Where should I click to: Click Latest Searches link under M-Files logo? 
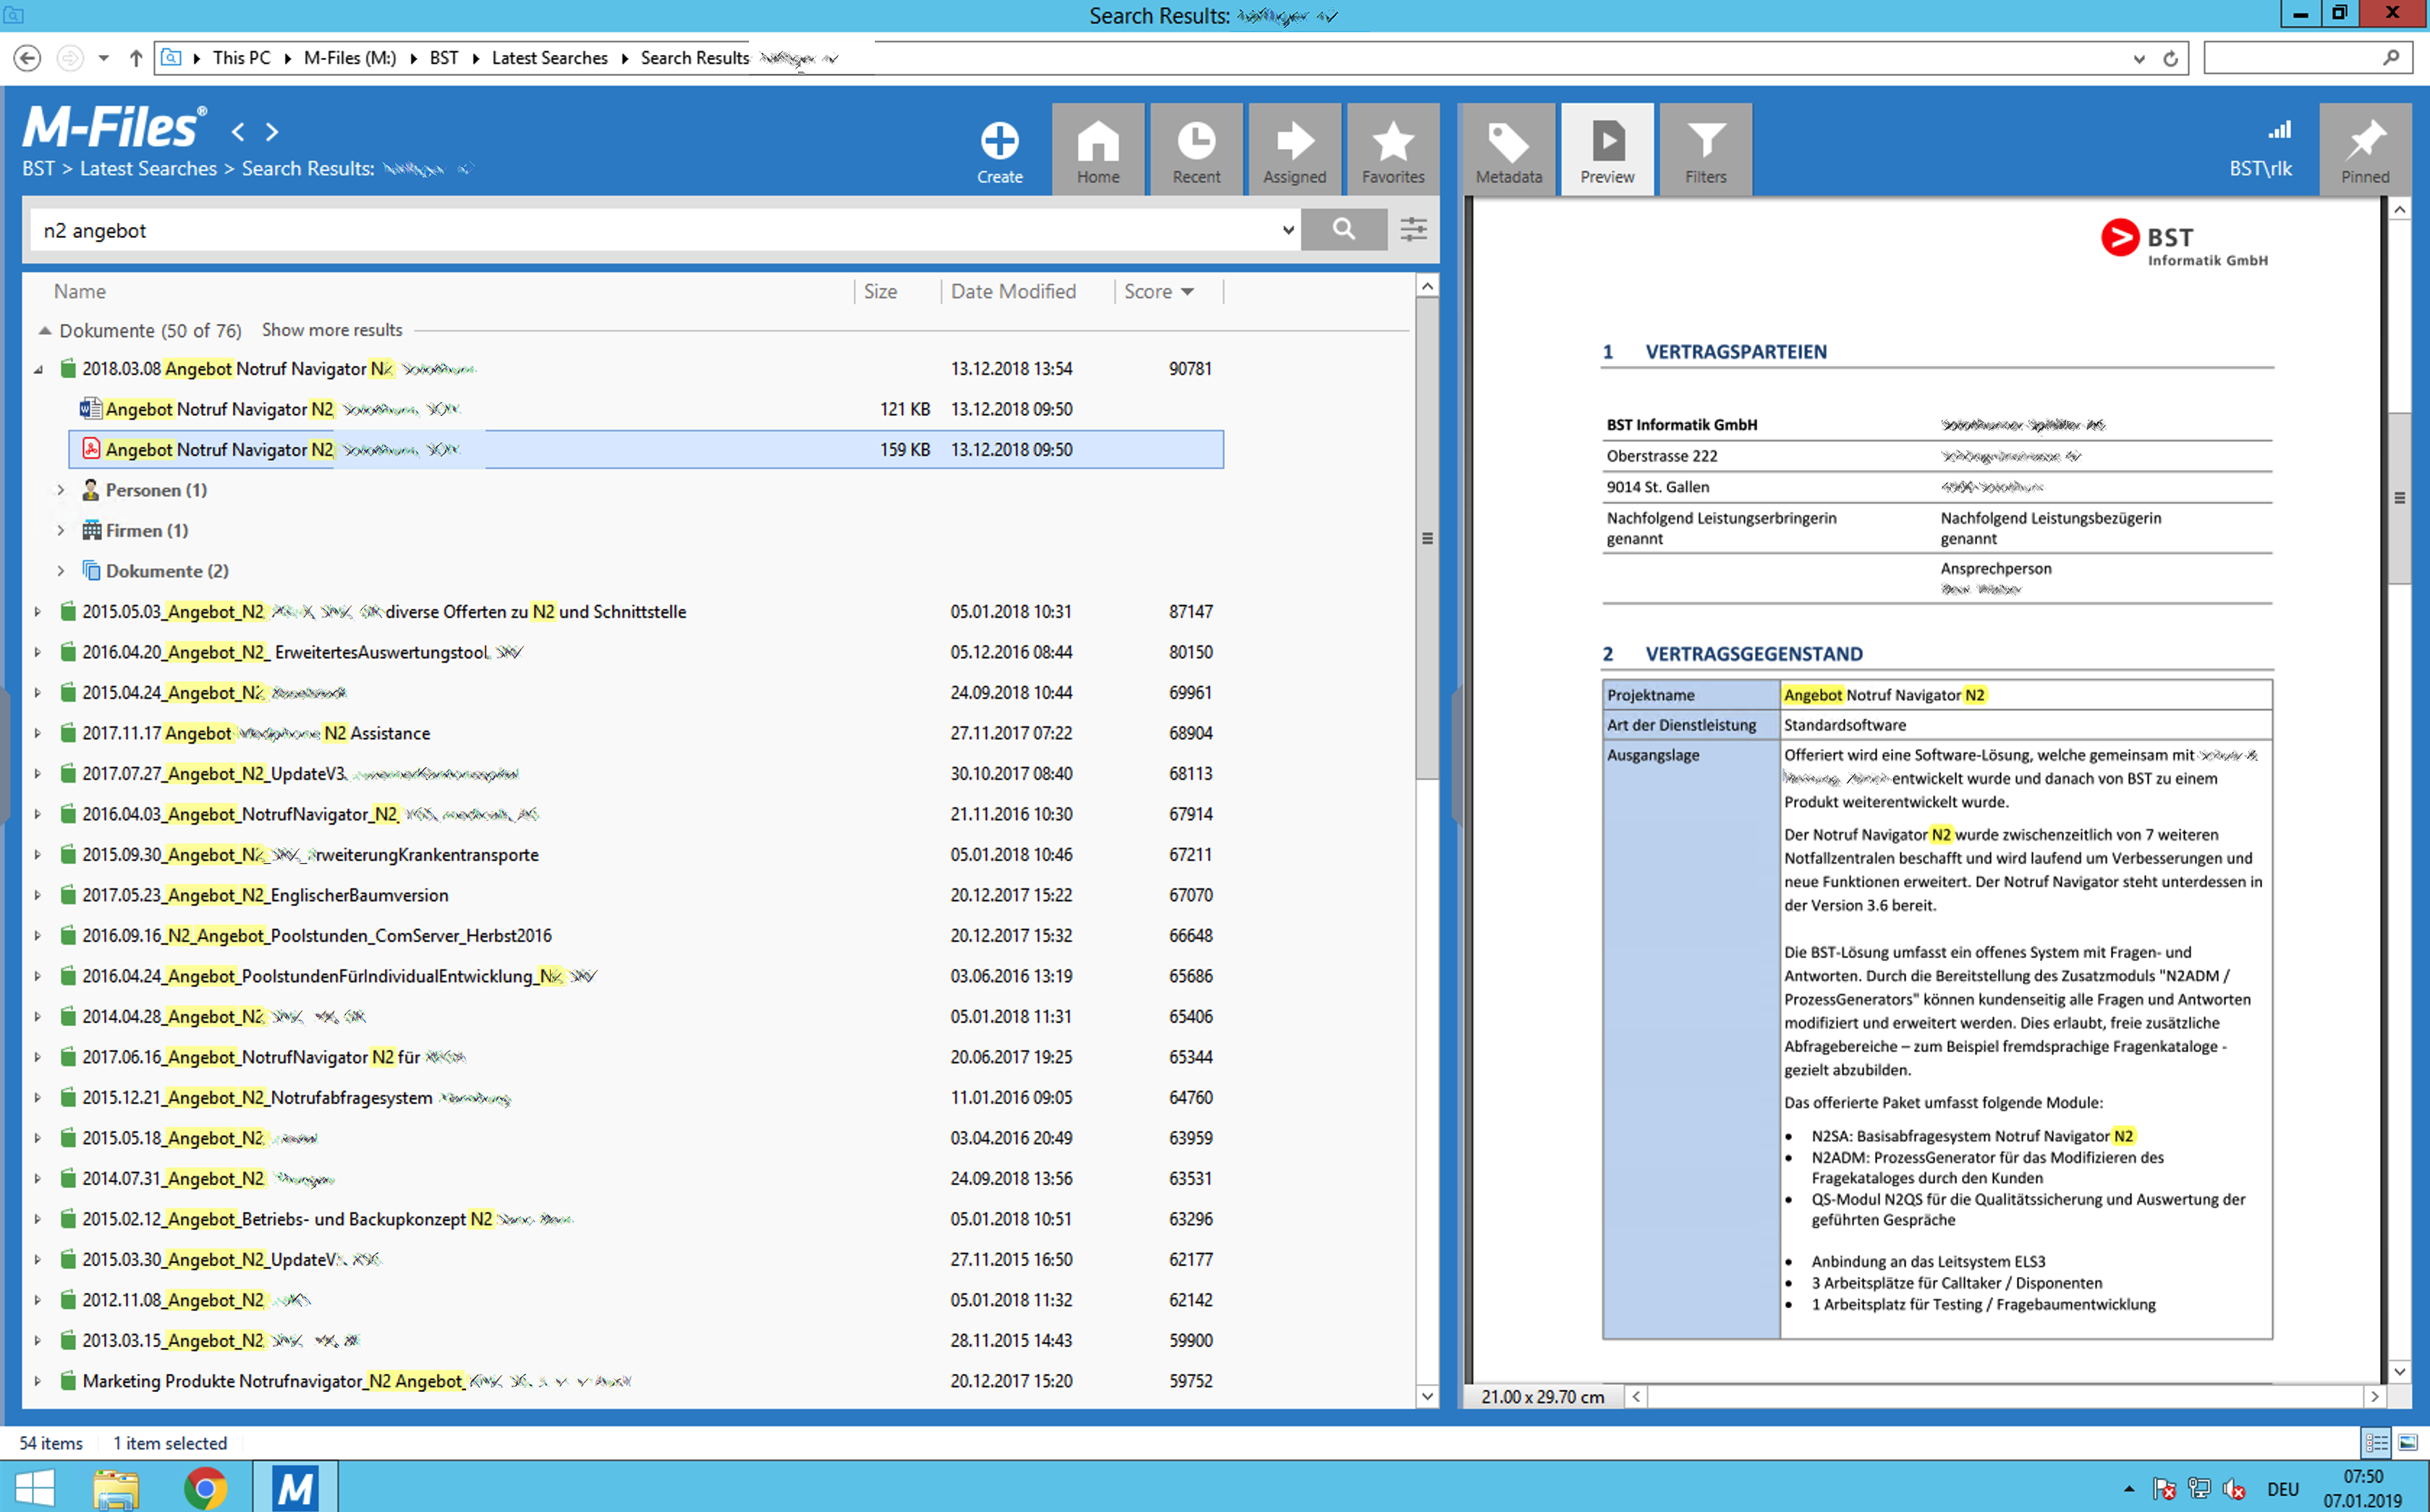click(148, 168)
